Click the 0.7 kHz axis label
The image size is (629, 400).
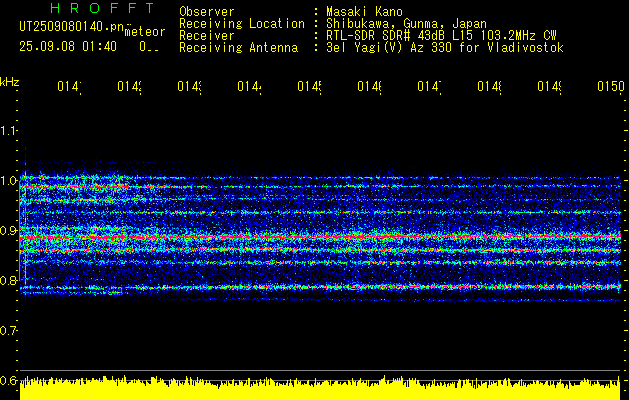pos(8,331)
